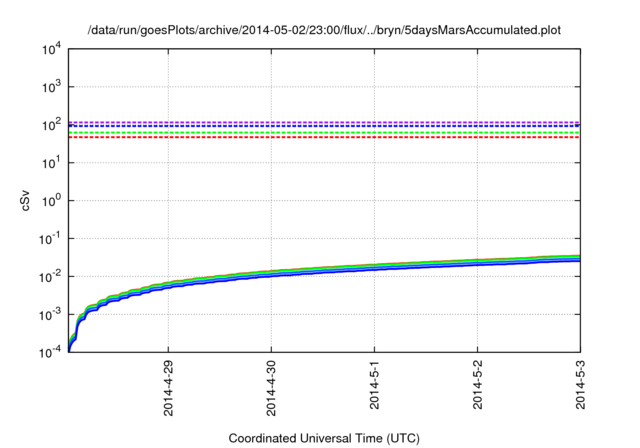Click the 10^-2 y-axis tick label
This screenshot has height=448, width=640.
[x=49, y=277]
